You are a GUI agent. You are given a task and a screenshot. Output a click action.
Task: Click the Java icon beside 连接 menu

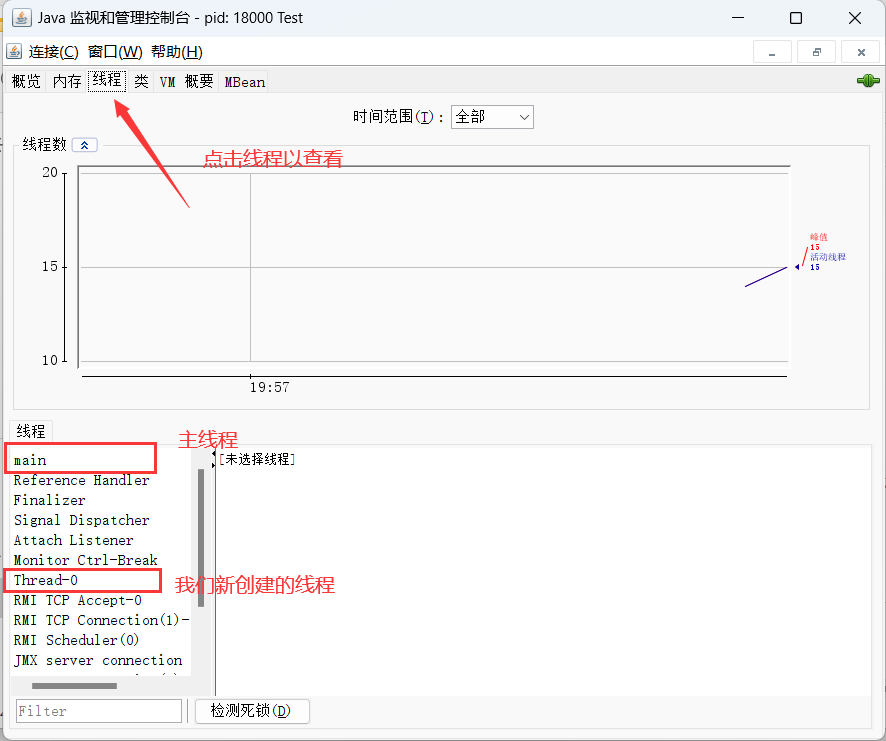(x=14, y=52)
